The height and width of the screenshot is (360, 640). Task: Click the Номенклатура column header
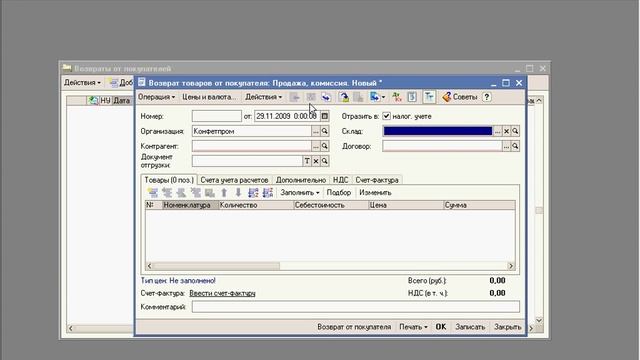[x=191, y=205]
